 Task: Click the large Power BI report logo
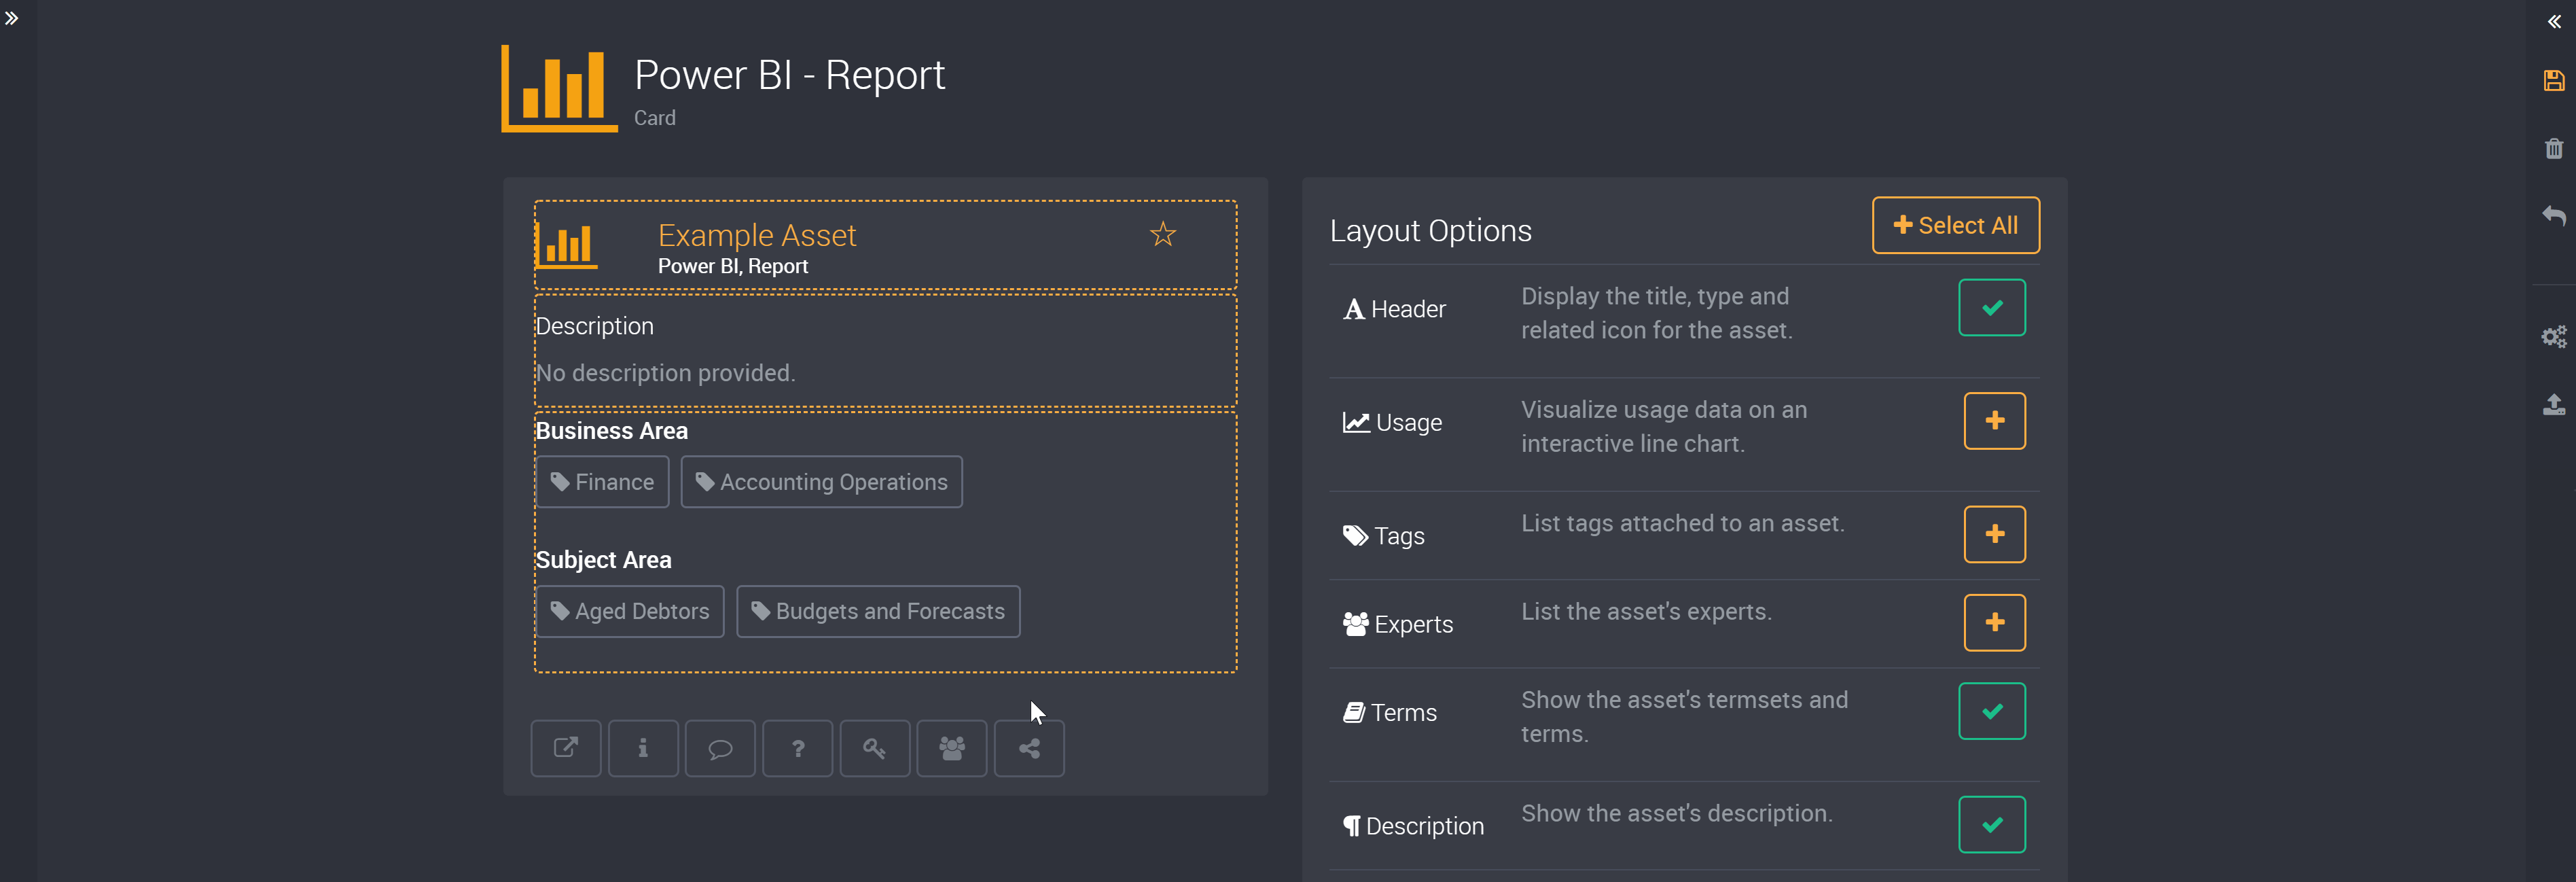[559, 88]
